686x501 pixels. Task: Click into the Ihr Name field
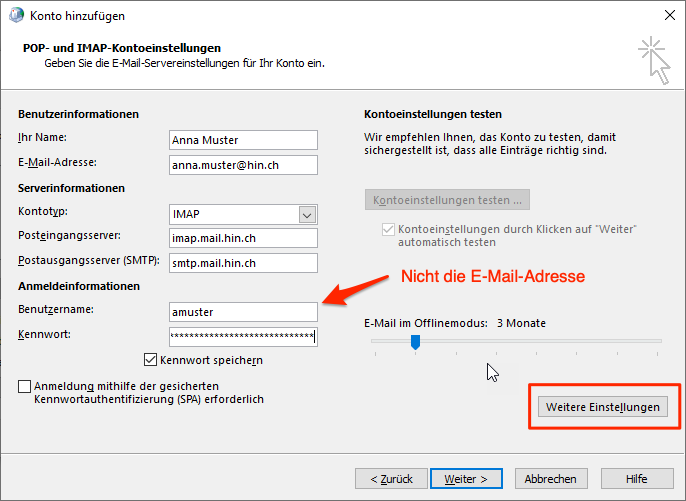pos(243,140)
